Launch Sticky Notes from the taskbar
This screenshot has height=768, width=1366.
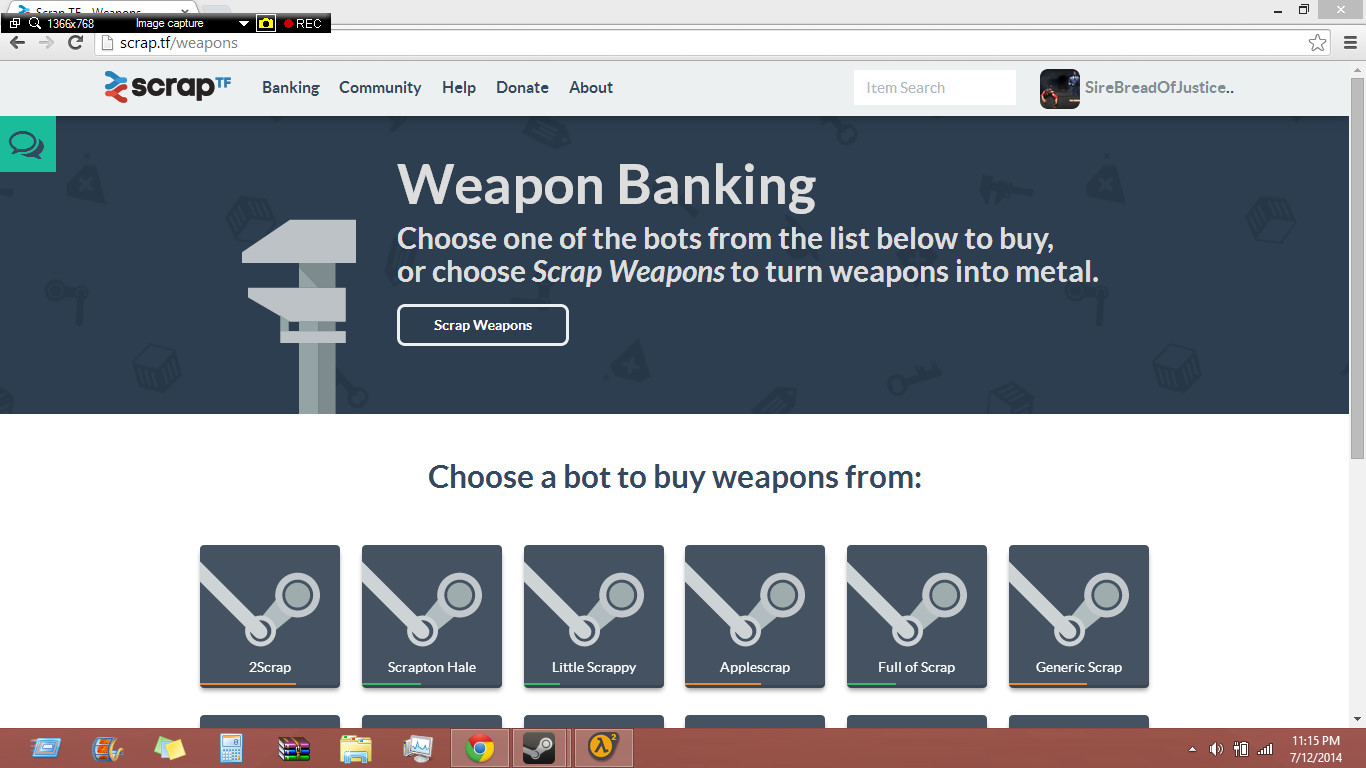point(169,748)
